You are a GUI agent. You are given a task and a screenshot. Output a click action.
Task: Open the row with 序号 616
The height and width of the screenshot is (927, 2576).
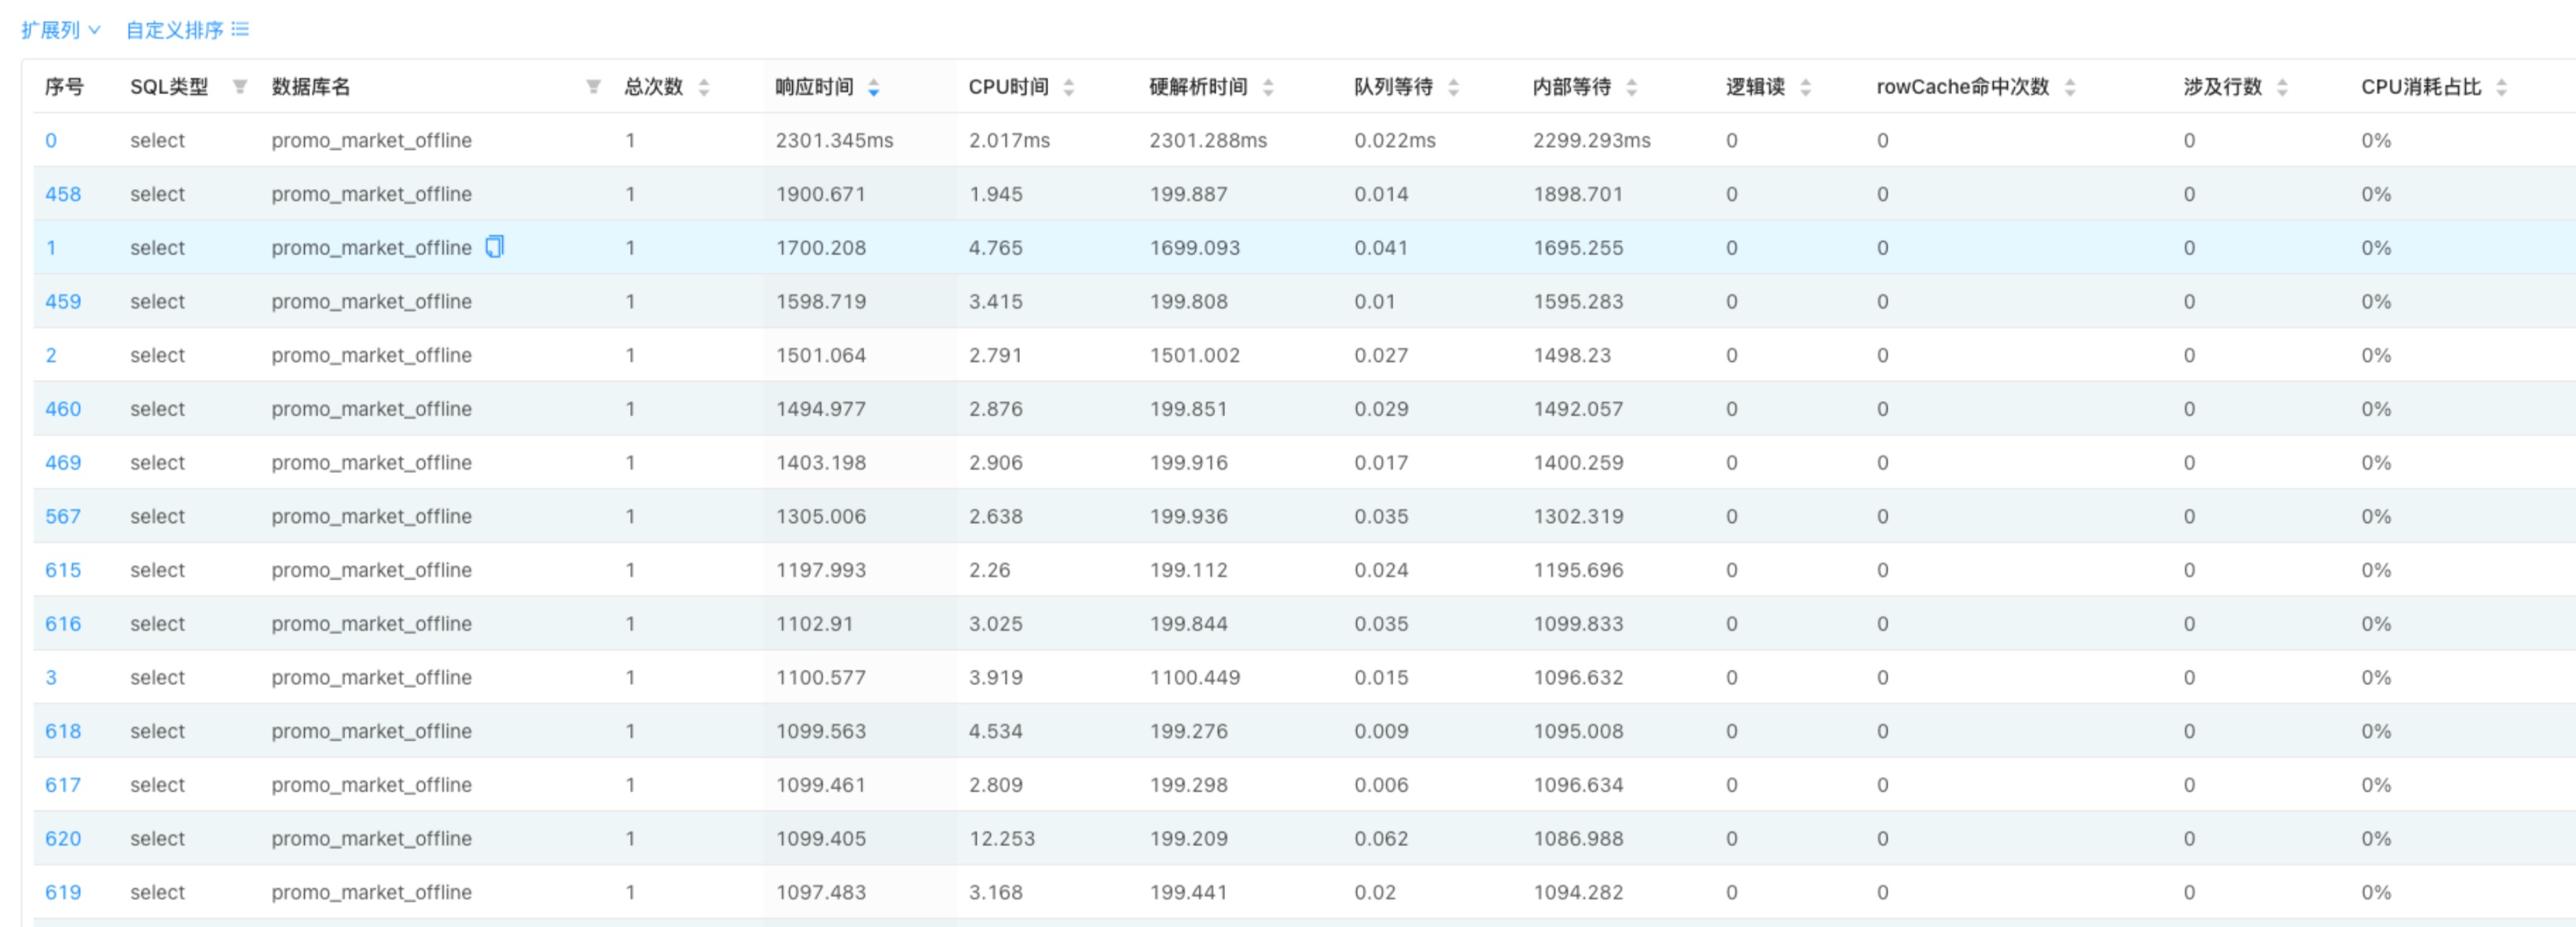click(63, 624)
